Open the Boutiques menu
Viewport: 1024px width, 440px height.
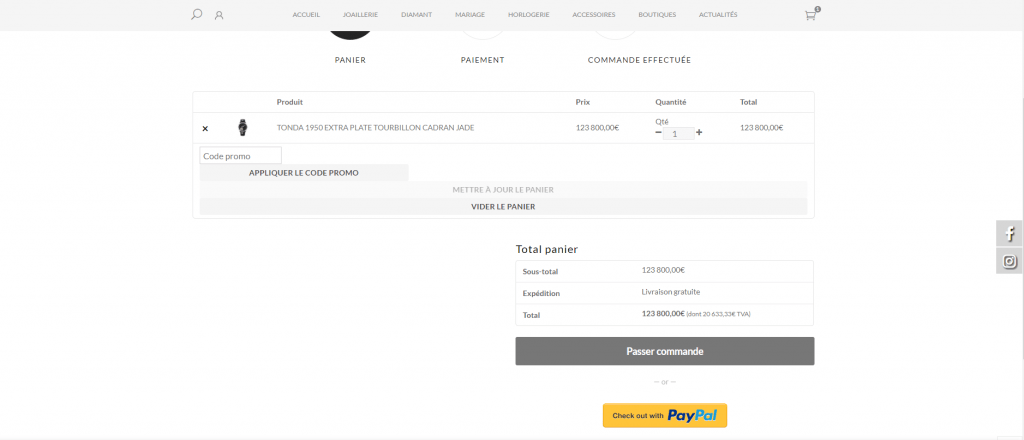(x=657, y=14)
